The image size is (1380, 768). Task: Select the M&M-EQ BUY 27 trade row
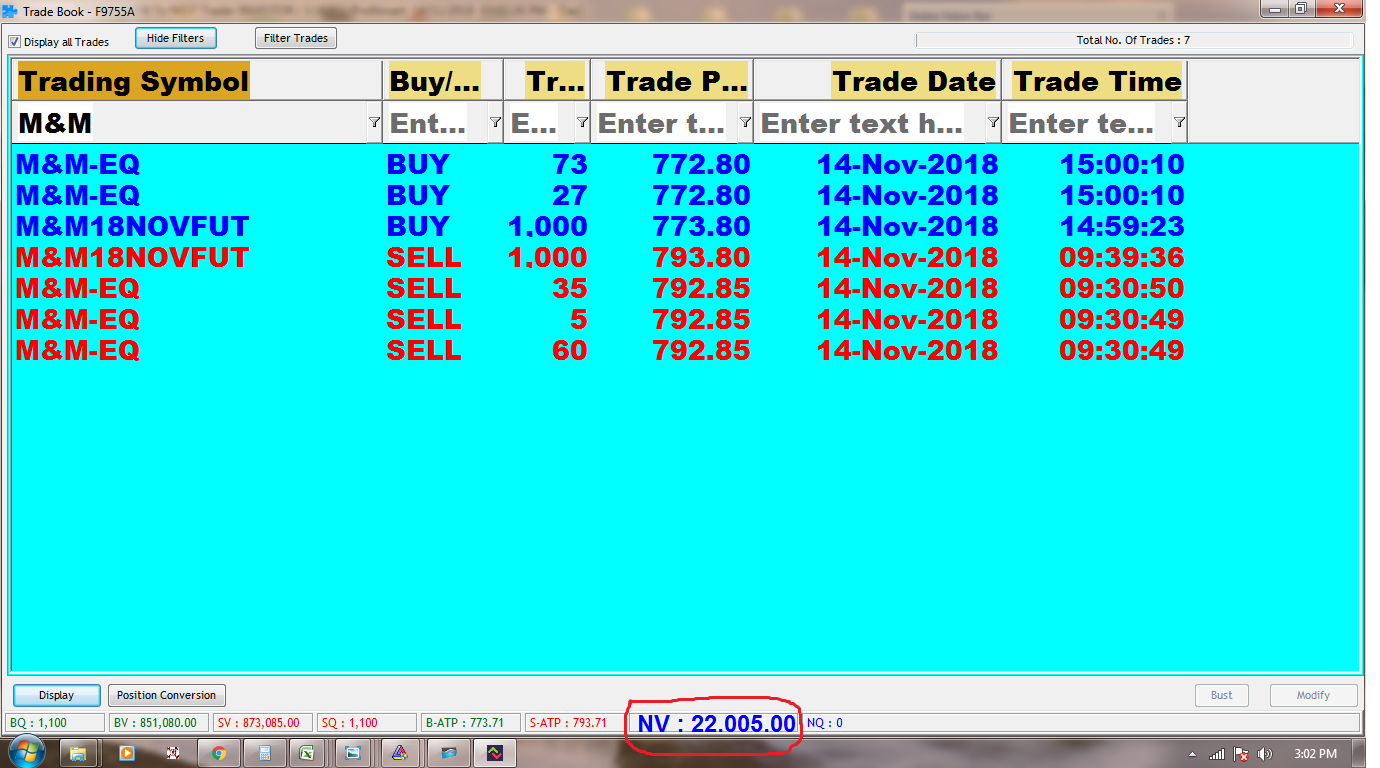pos(600,195)
